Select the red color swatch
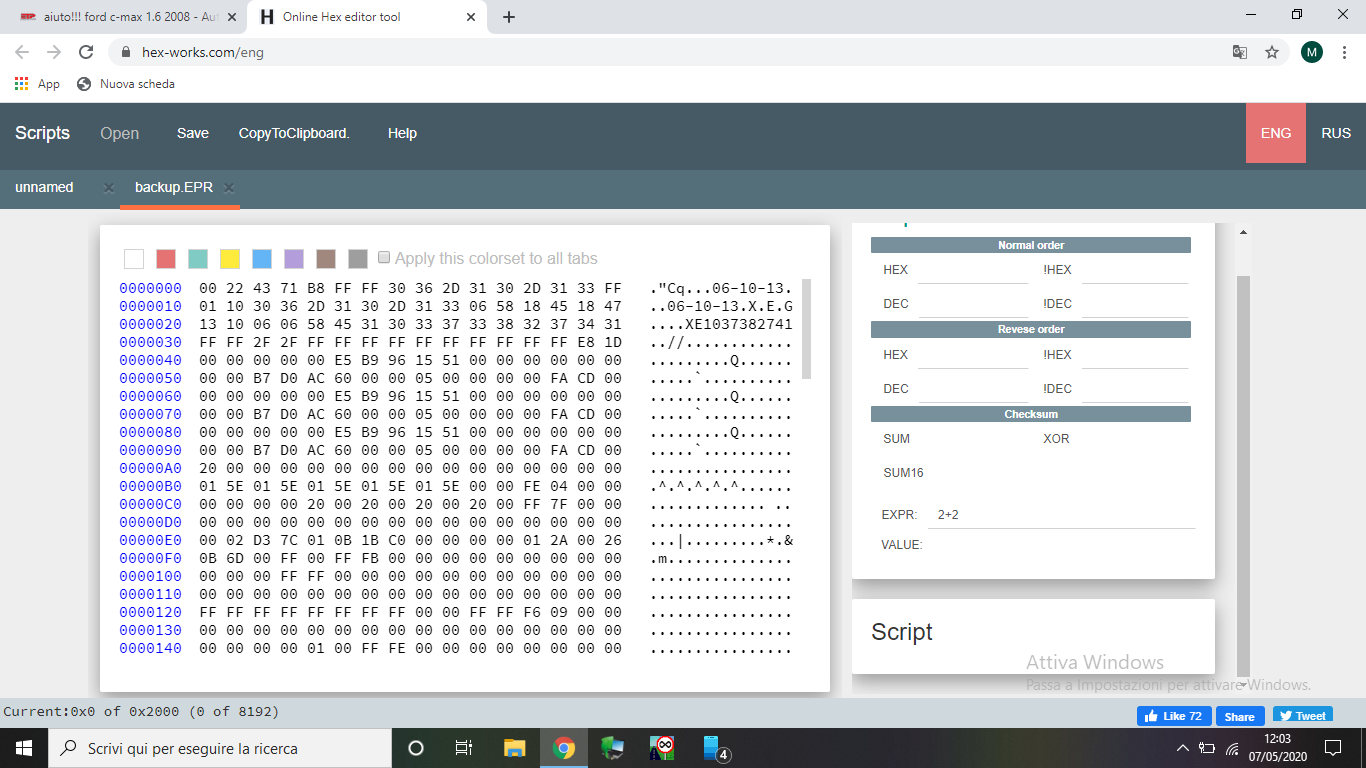The height and width of the screenshot is (768, 1366). (x=166, y=259)
